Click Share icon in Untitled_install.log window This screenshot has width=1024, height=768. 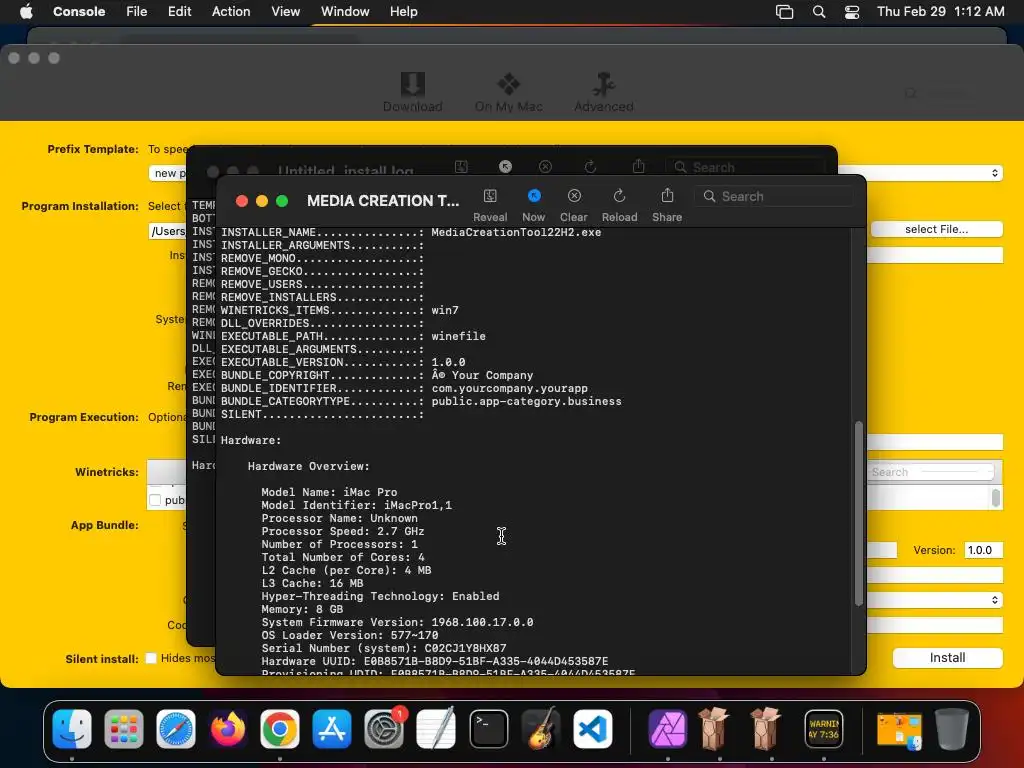pos(639,167)
